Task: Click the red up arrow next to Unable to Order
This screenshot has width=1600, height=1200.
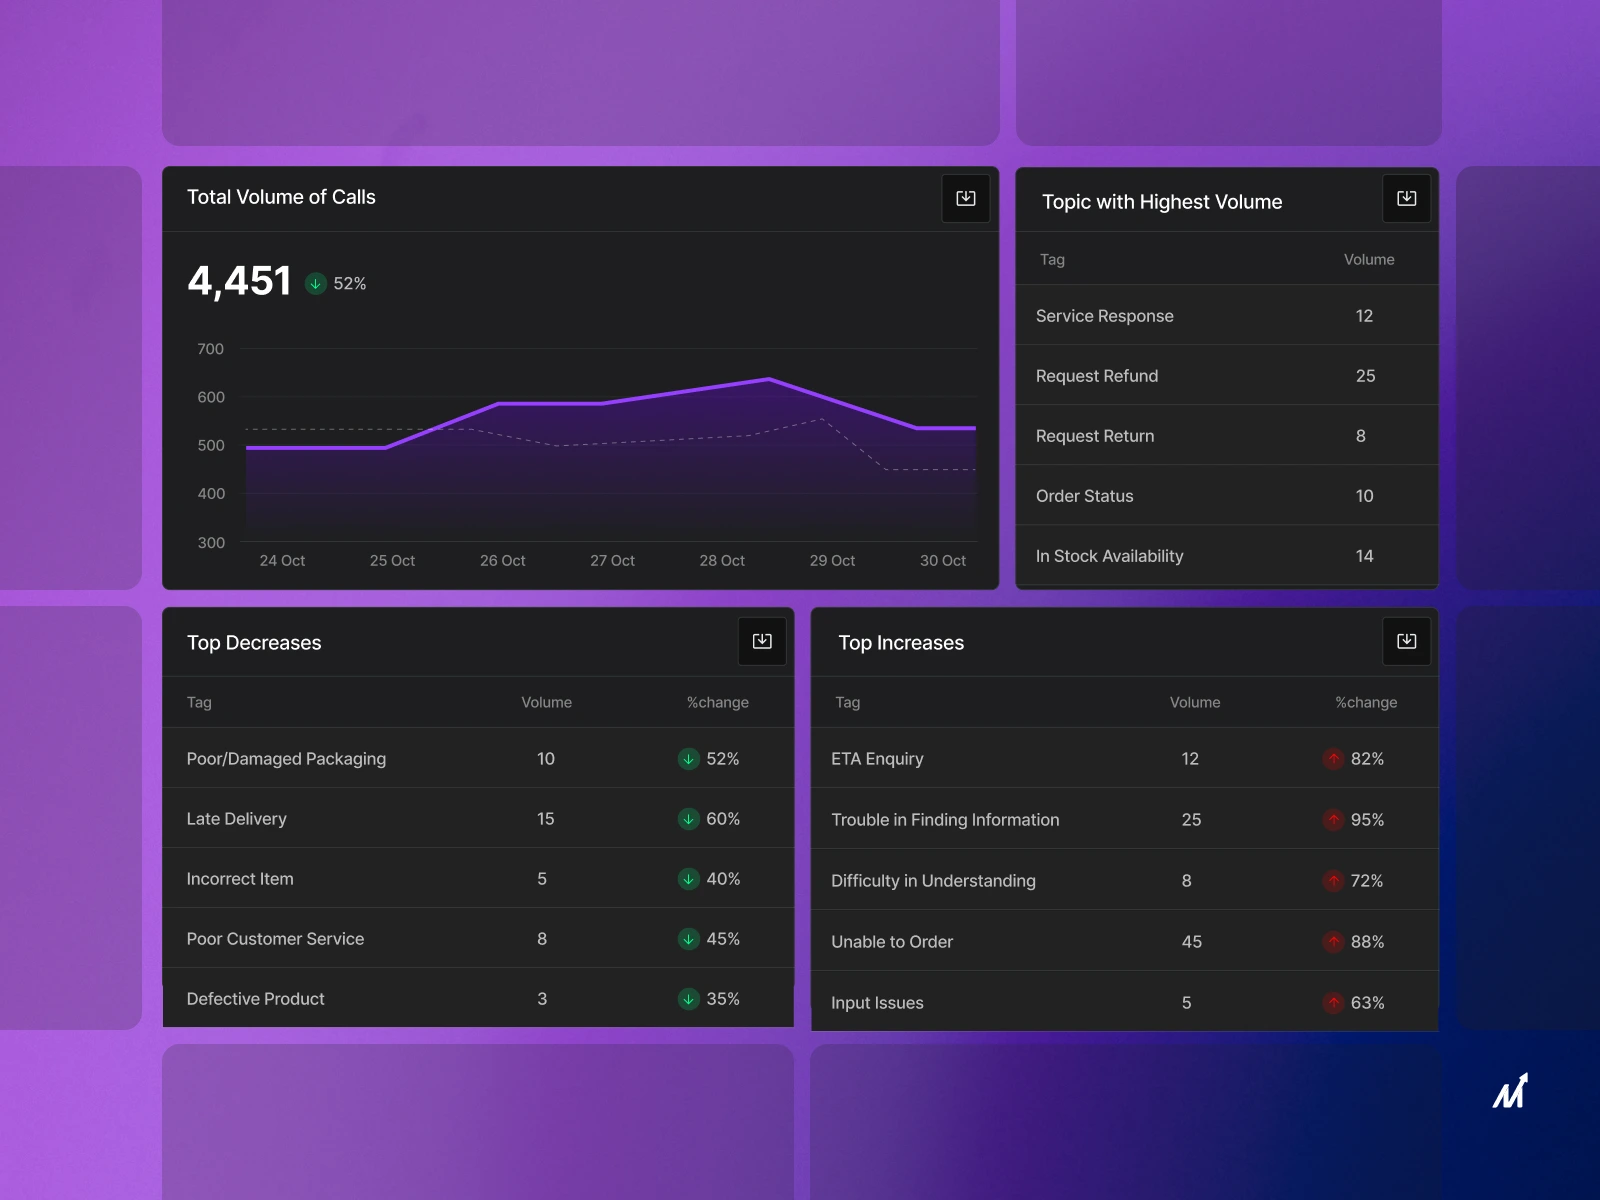Action: pos(1334,941)
